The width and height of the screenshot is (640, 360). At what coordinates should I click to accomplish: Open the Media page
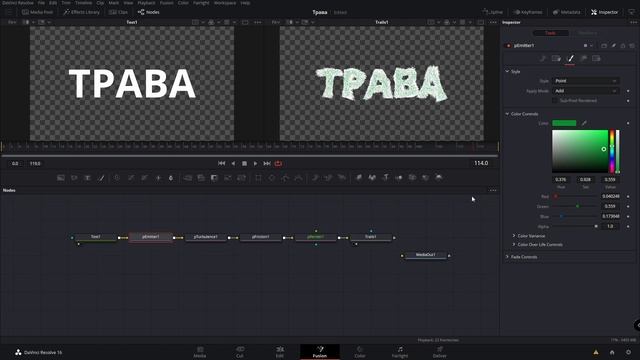[200, 352]
